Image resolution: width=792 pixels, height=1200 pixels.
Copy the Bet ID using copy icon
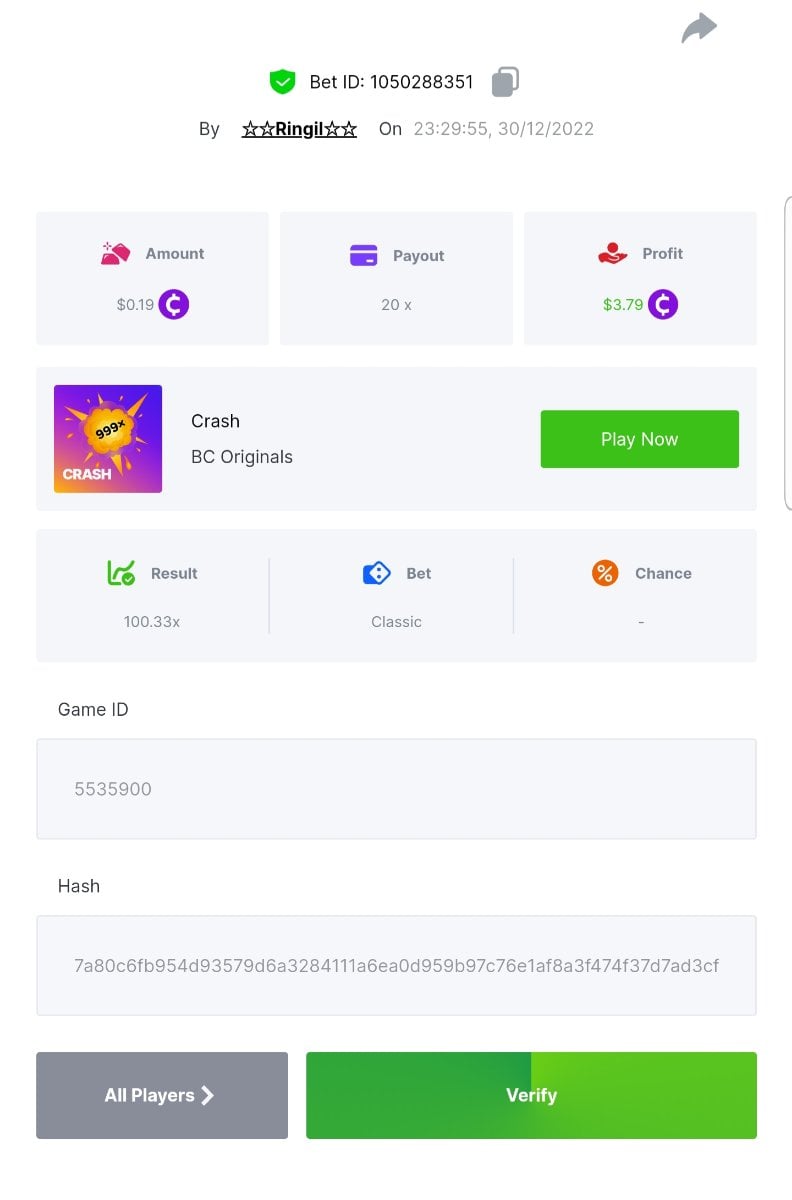pos(505,82)
